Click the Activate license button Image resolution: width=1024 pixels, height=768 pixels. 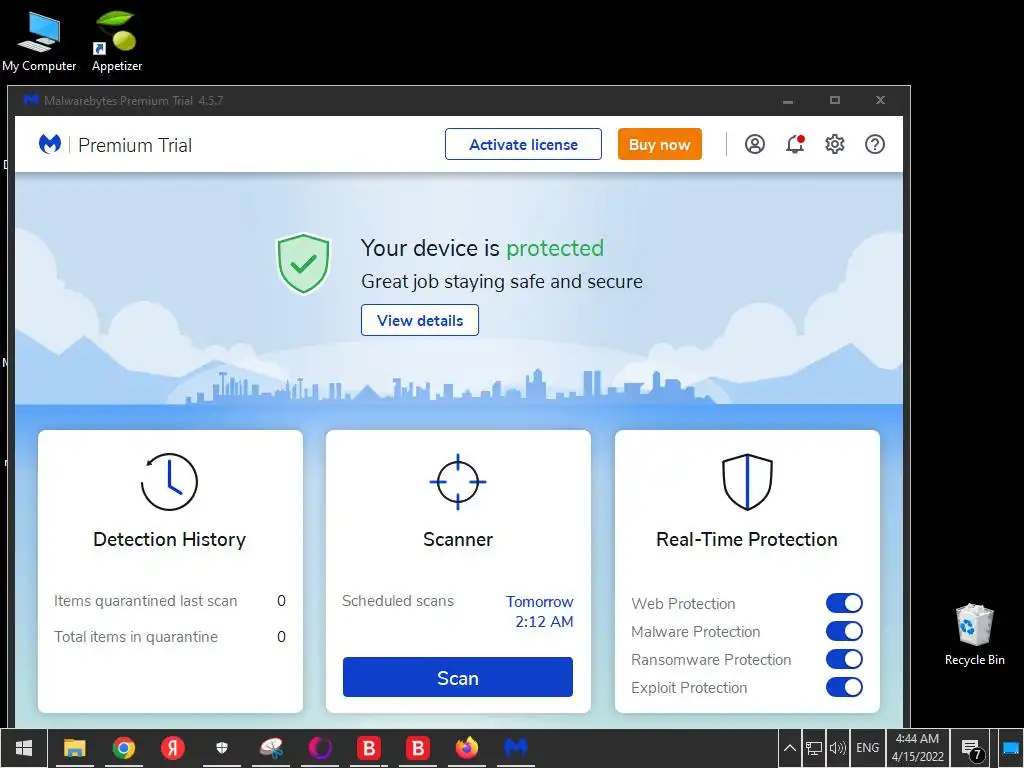[x=523, y=144]
